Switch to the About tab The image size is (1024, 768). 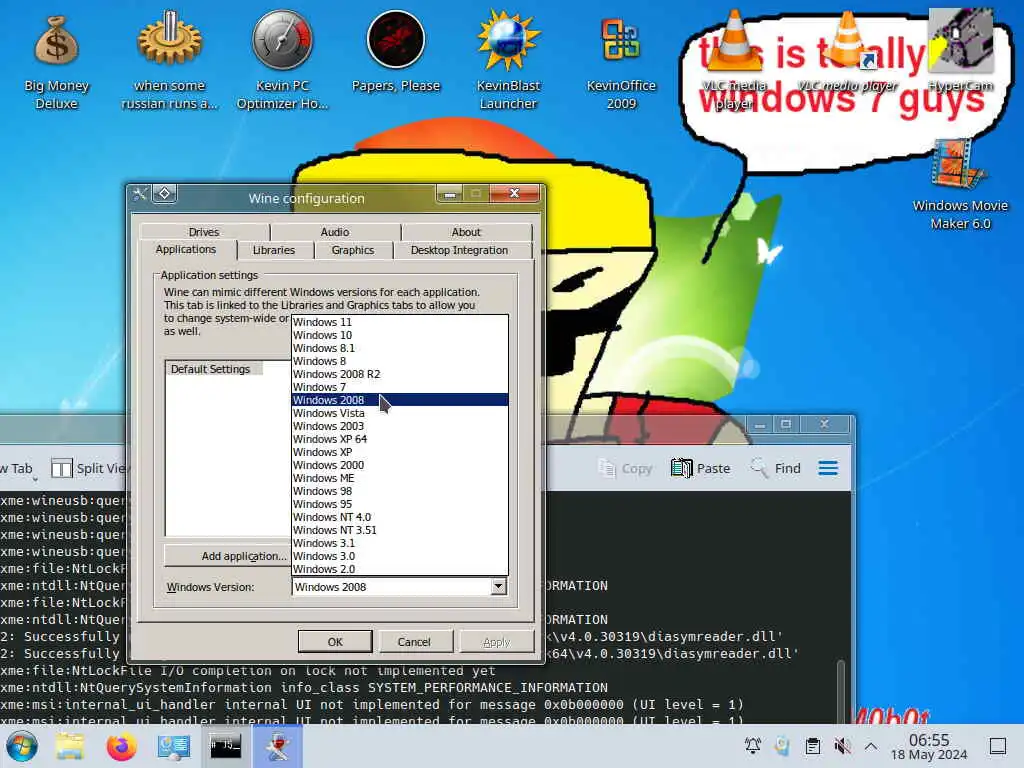click(x=466, y=232)
